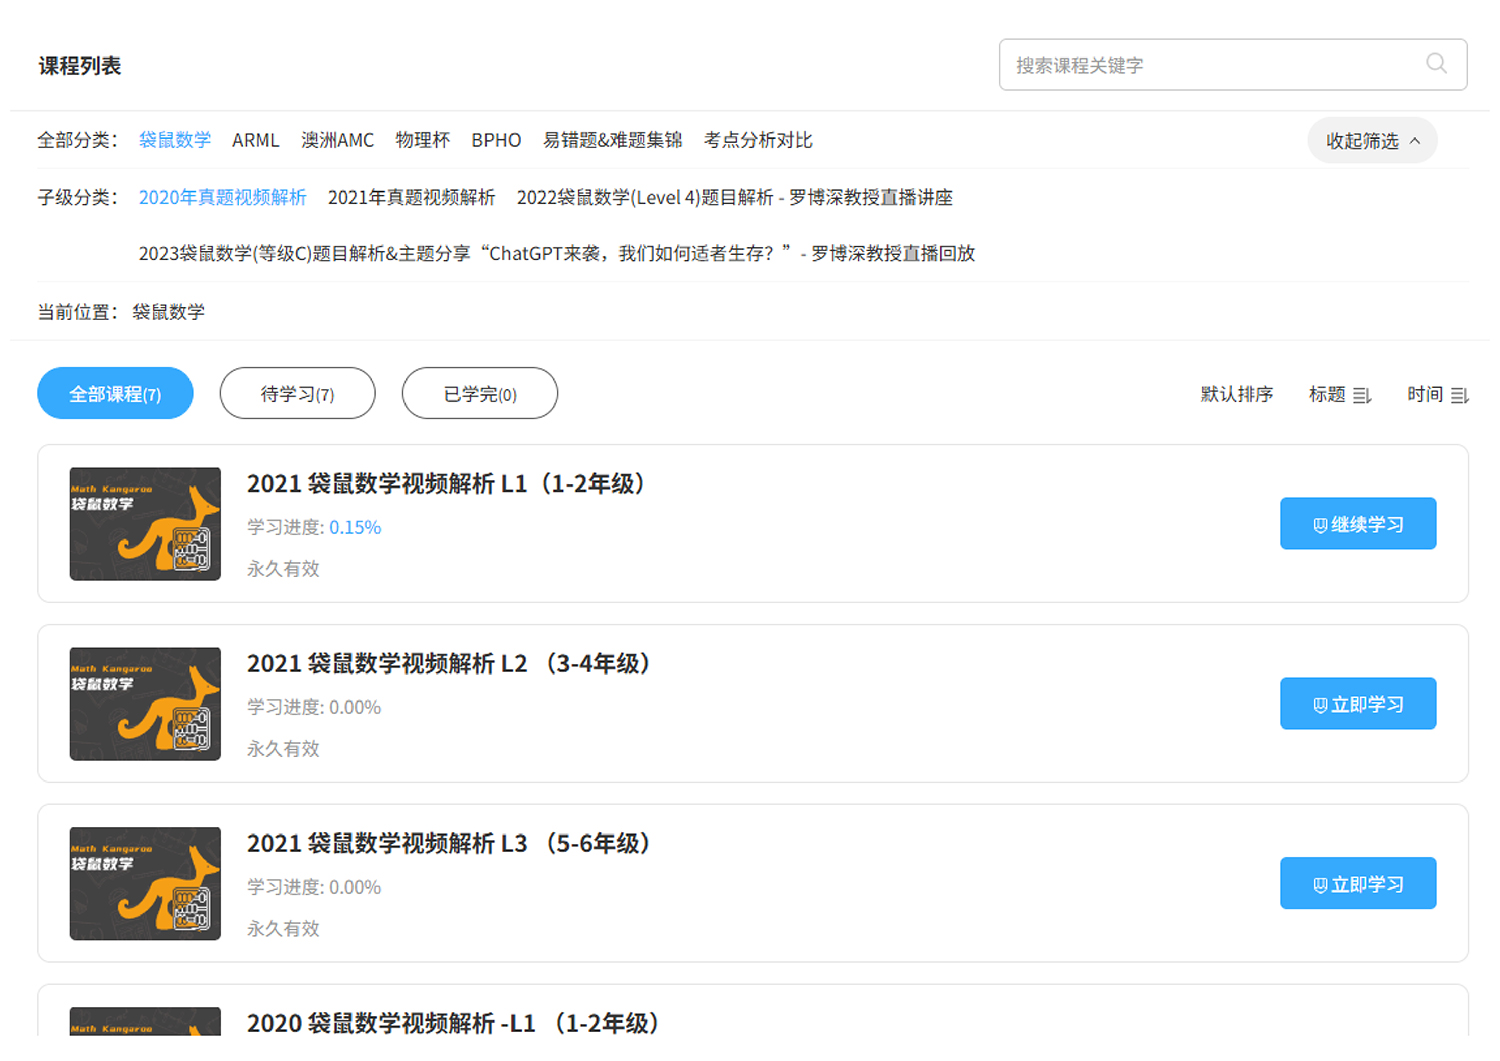The image size is (1500, 1061).
Task: Focus the 搜索课程关键字 search field
Action: click(1210, 65)
